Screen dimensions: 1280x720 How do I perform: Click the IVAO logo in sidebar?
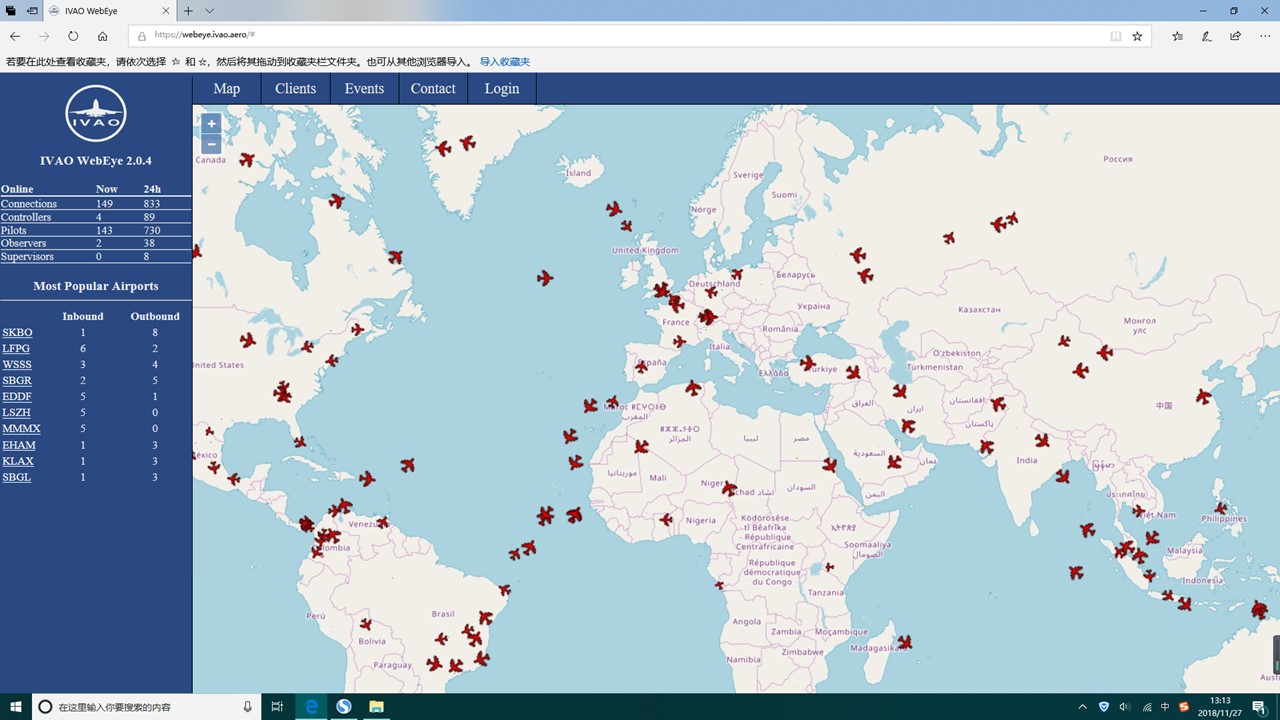(x=96, y=114)
